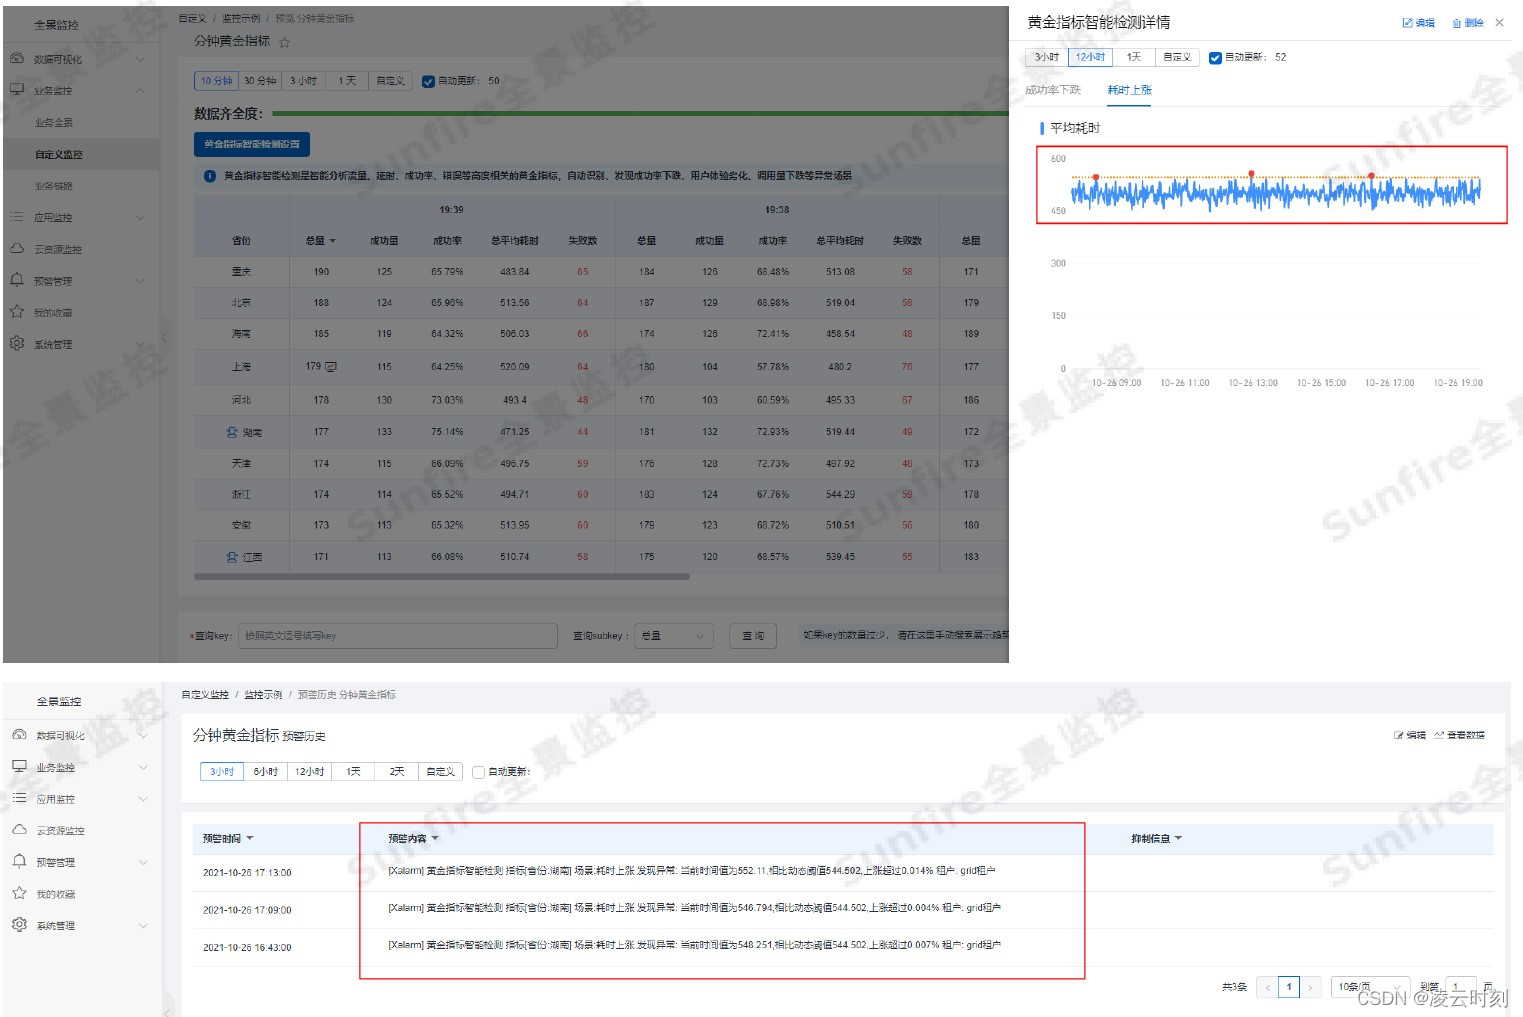Select 2天 range on 预警历史 page
1523x1017 pixels.
(x=397, y=771)
